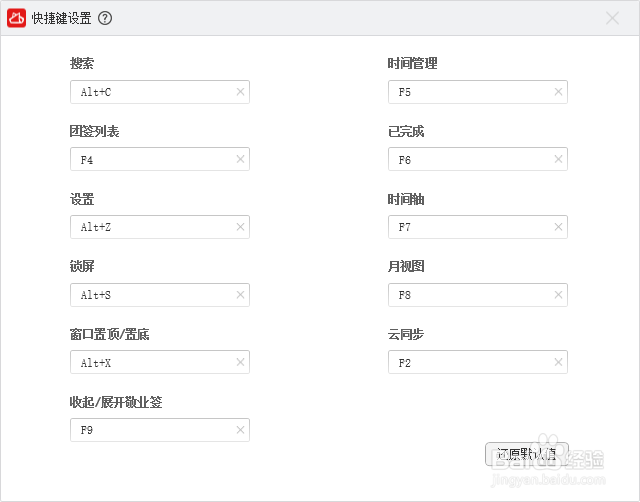The image size is (640, 502).
Task: Clear the 已完成 shortcut F6
Action: (x=558, y=160)
